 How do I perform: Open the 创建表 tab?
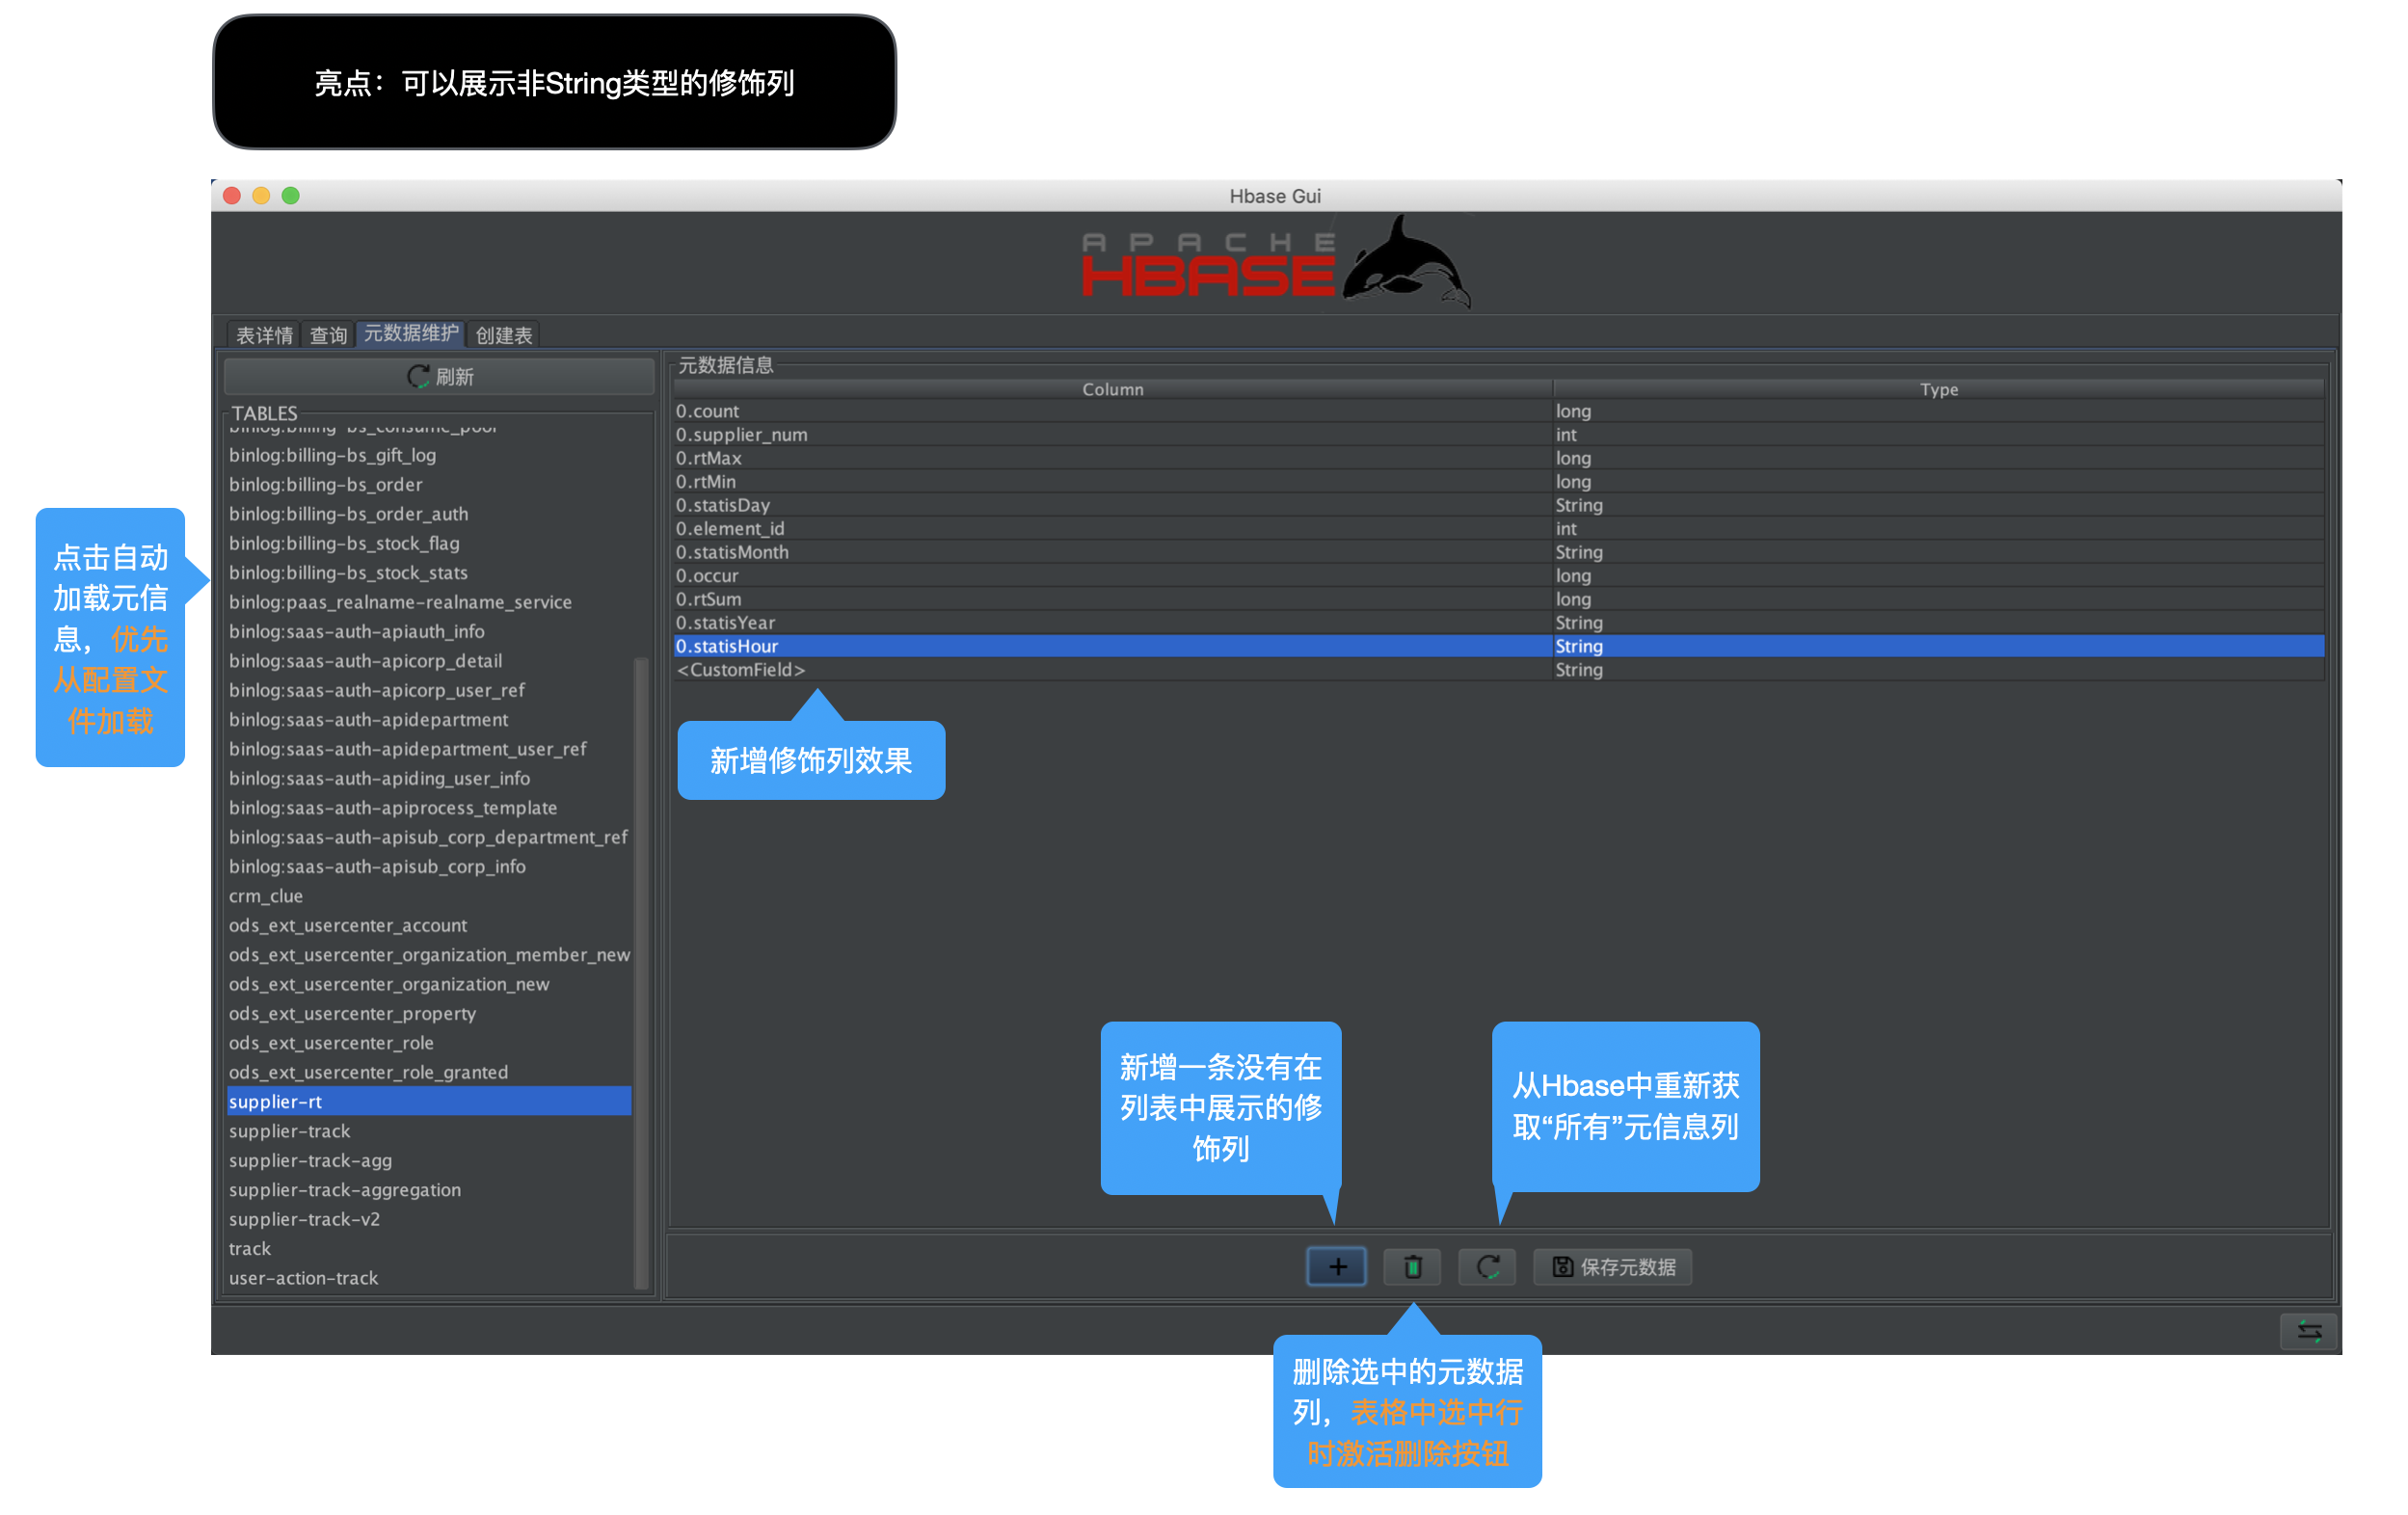pyautogui.click(x=503, y=335)
